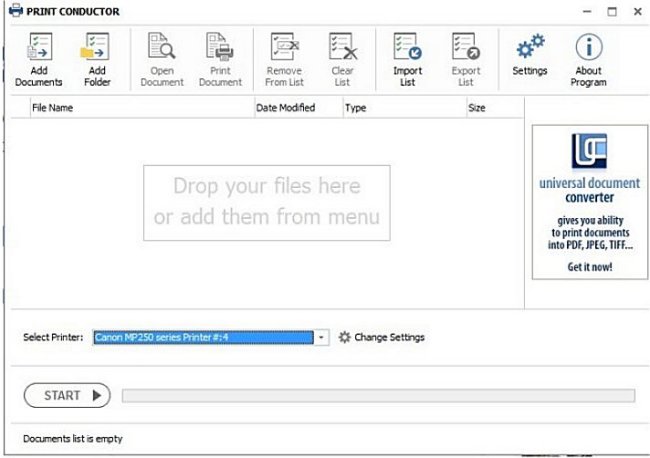Minimize the Print Conductor window
This screenshot has height=458, width=650.
coord(587,12)
